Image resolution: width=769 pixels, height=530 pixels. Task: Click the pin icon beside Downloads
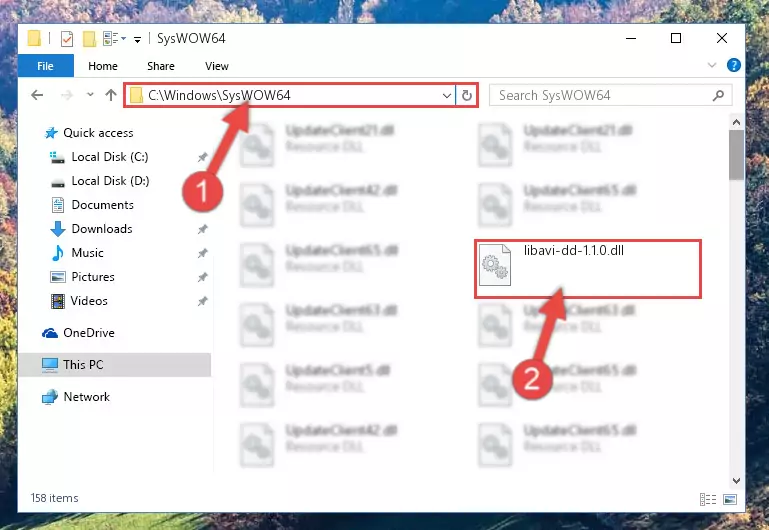click(202, 229)
